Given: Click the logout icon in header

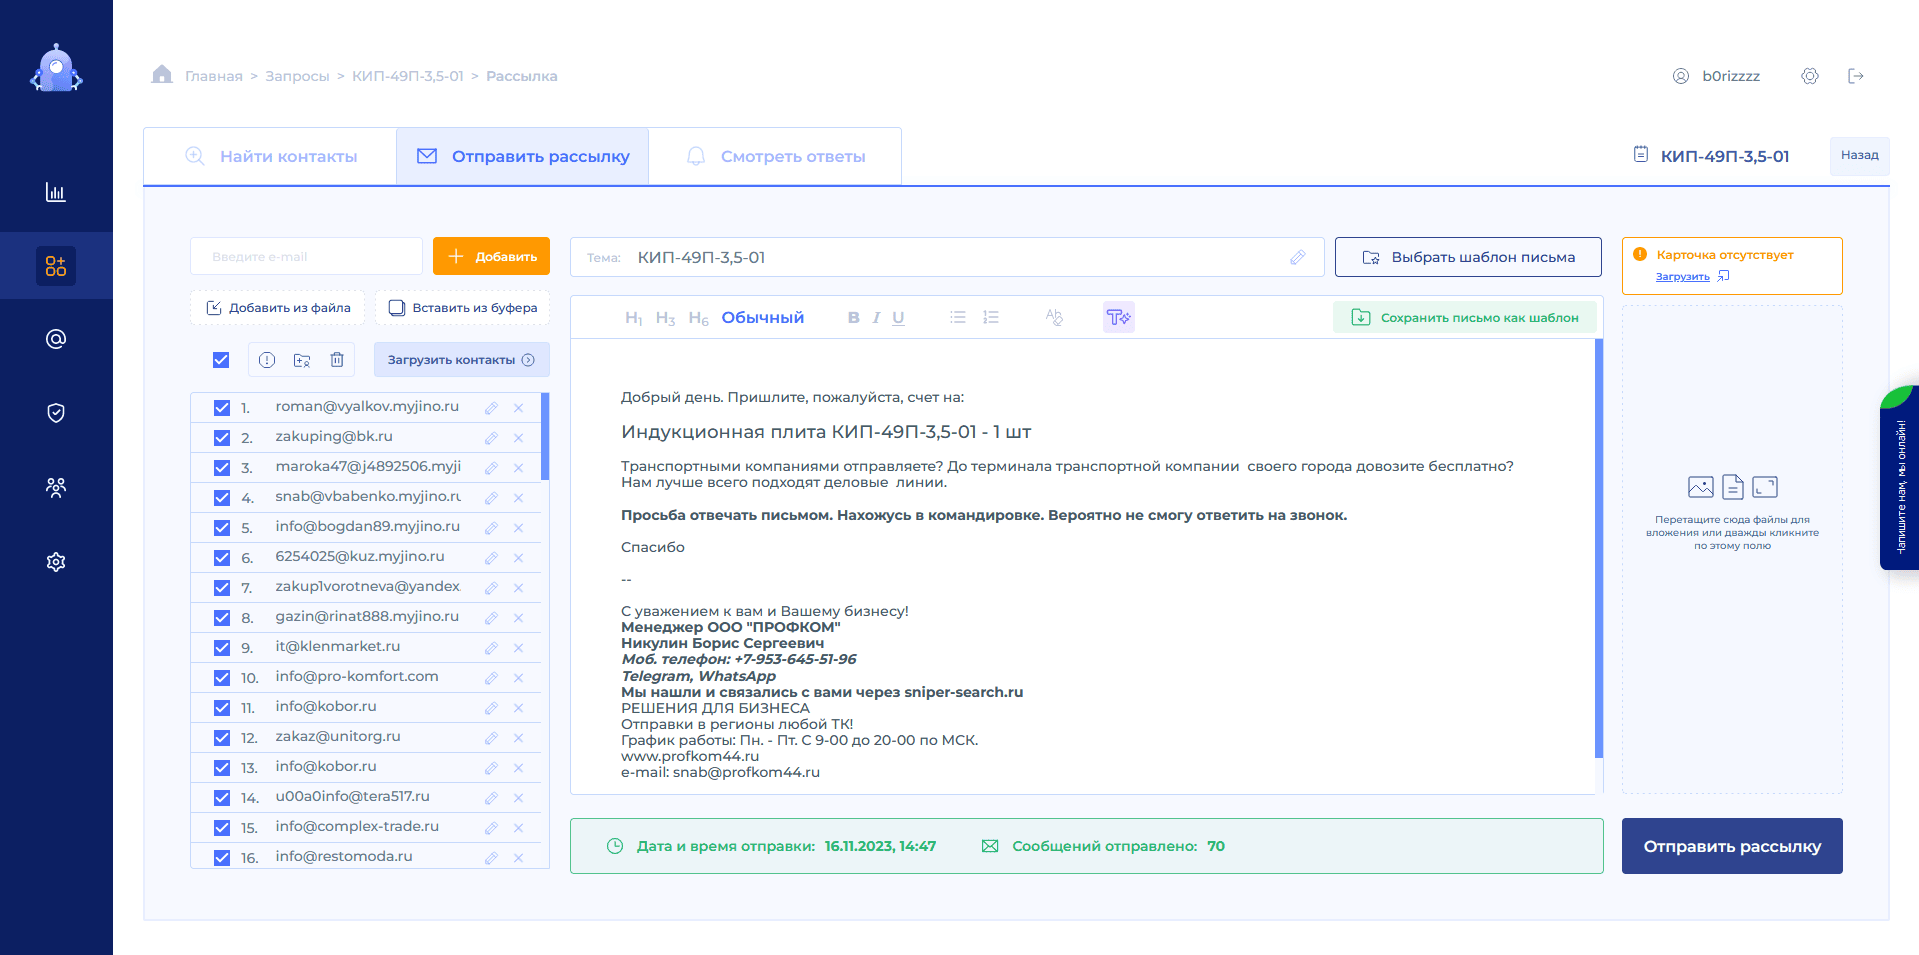Looking at the screenshot, I should tap(1856, 76).
